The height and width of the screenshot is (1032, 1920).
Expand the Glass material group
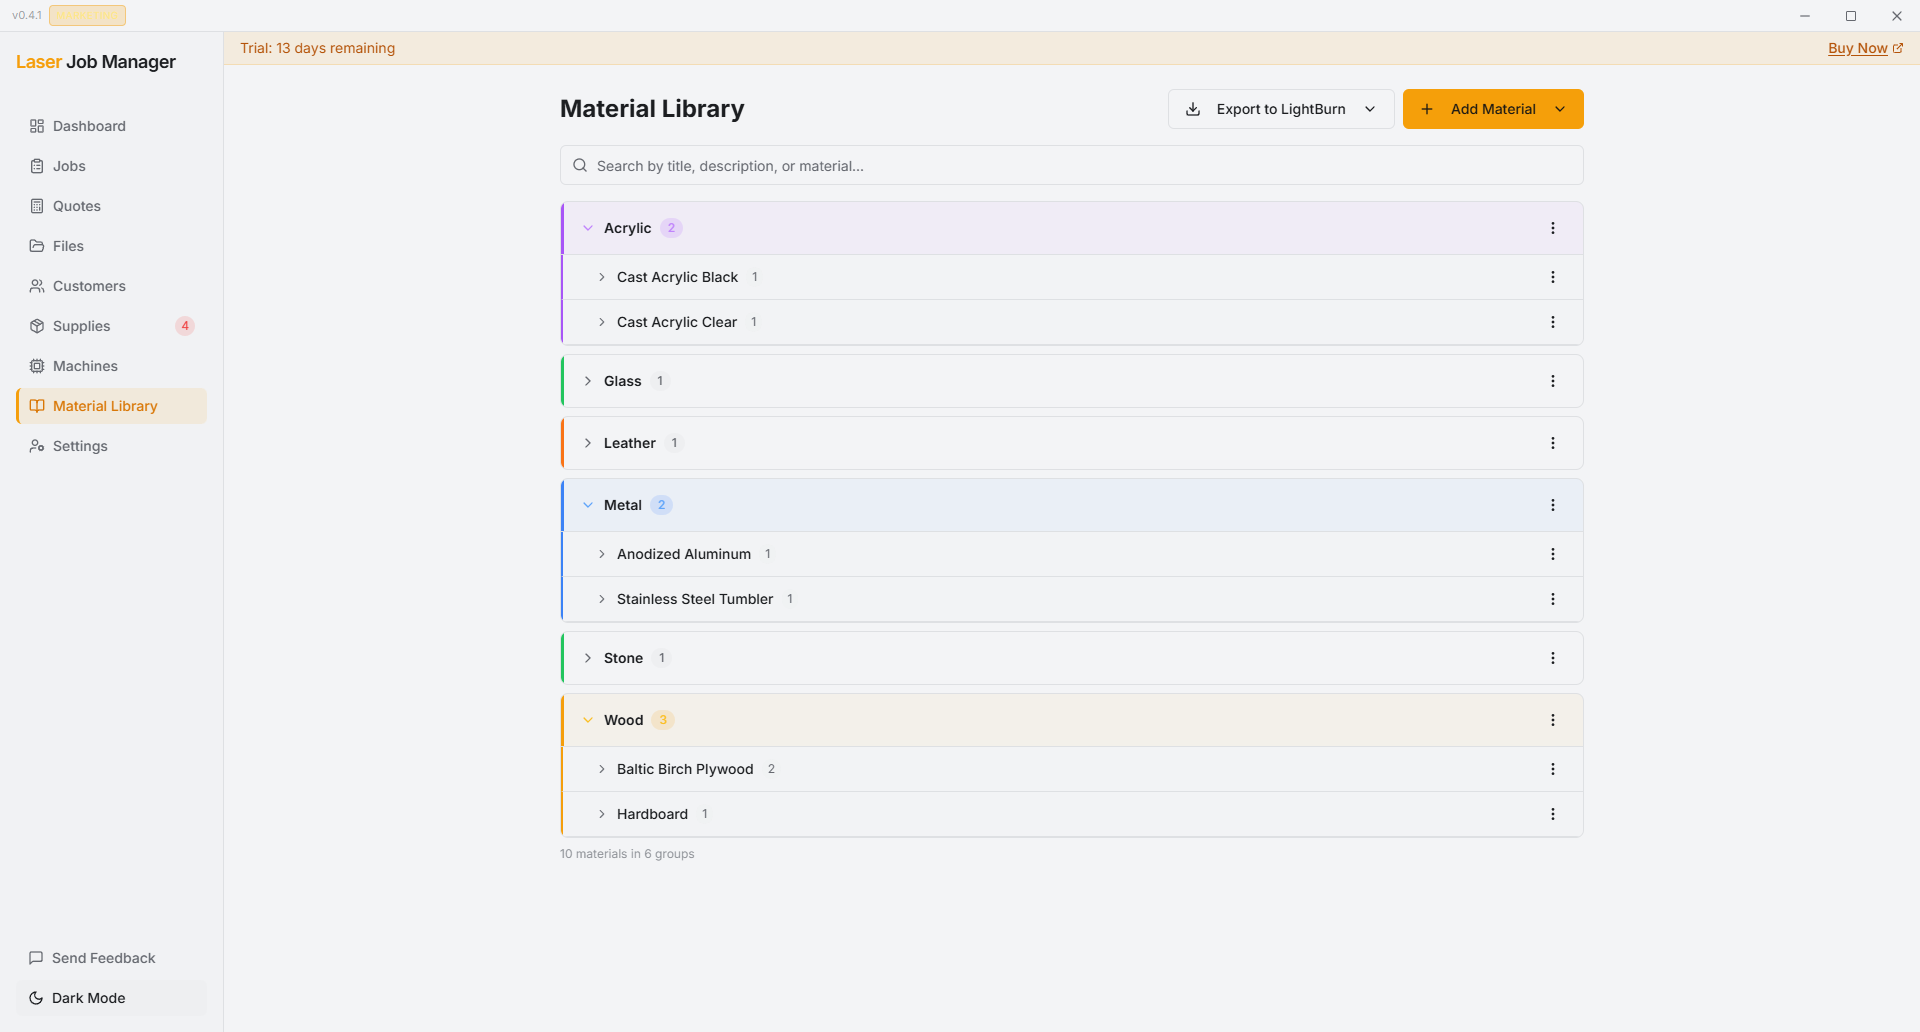point(588,381)
